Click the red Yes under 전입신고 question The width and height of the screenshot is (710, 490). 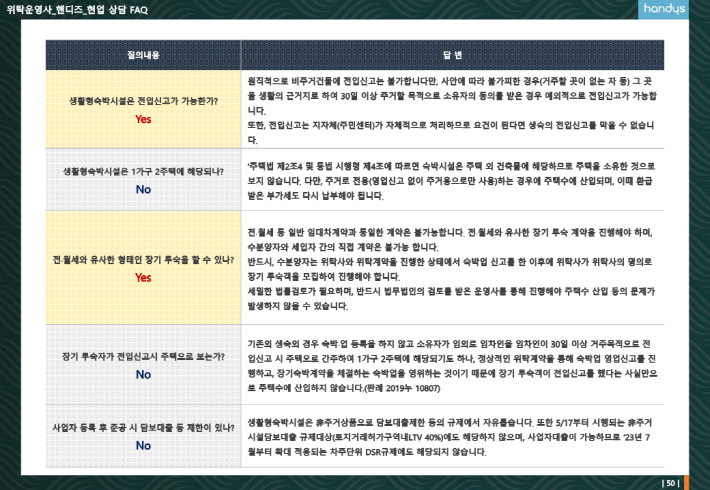pos(143,119)
